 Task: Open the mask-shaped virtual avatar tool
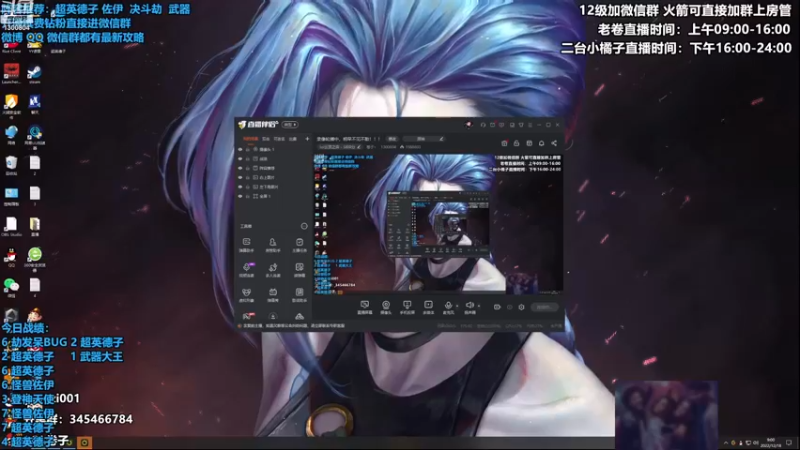[246, 294]
